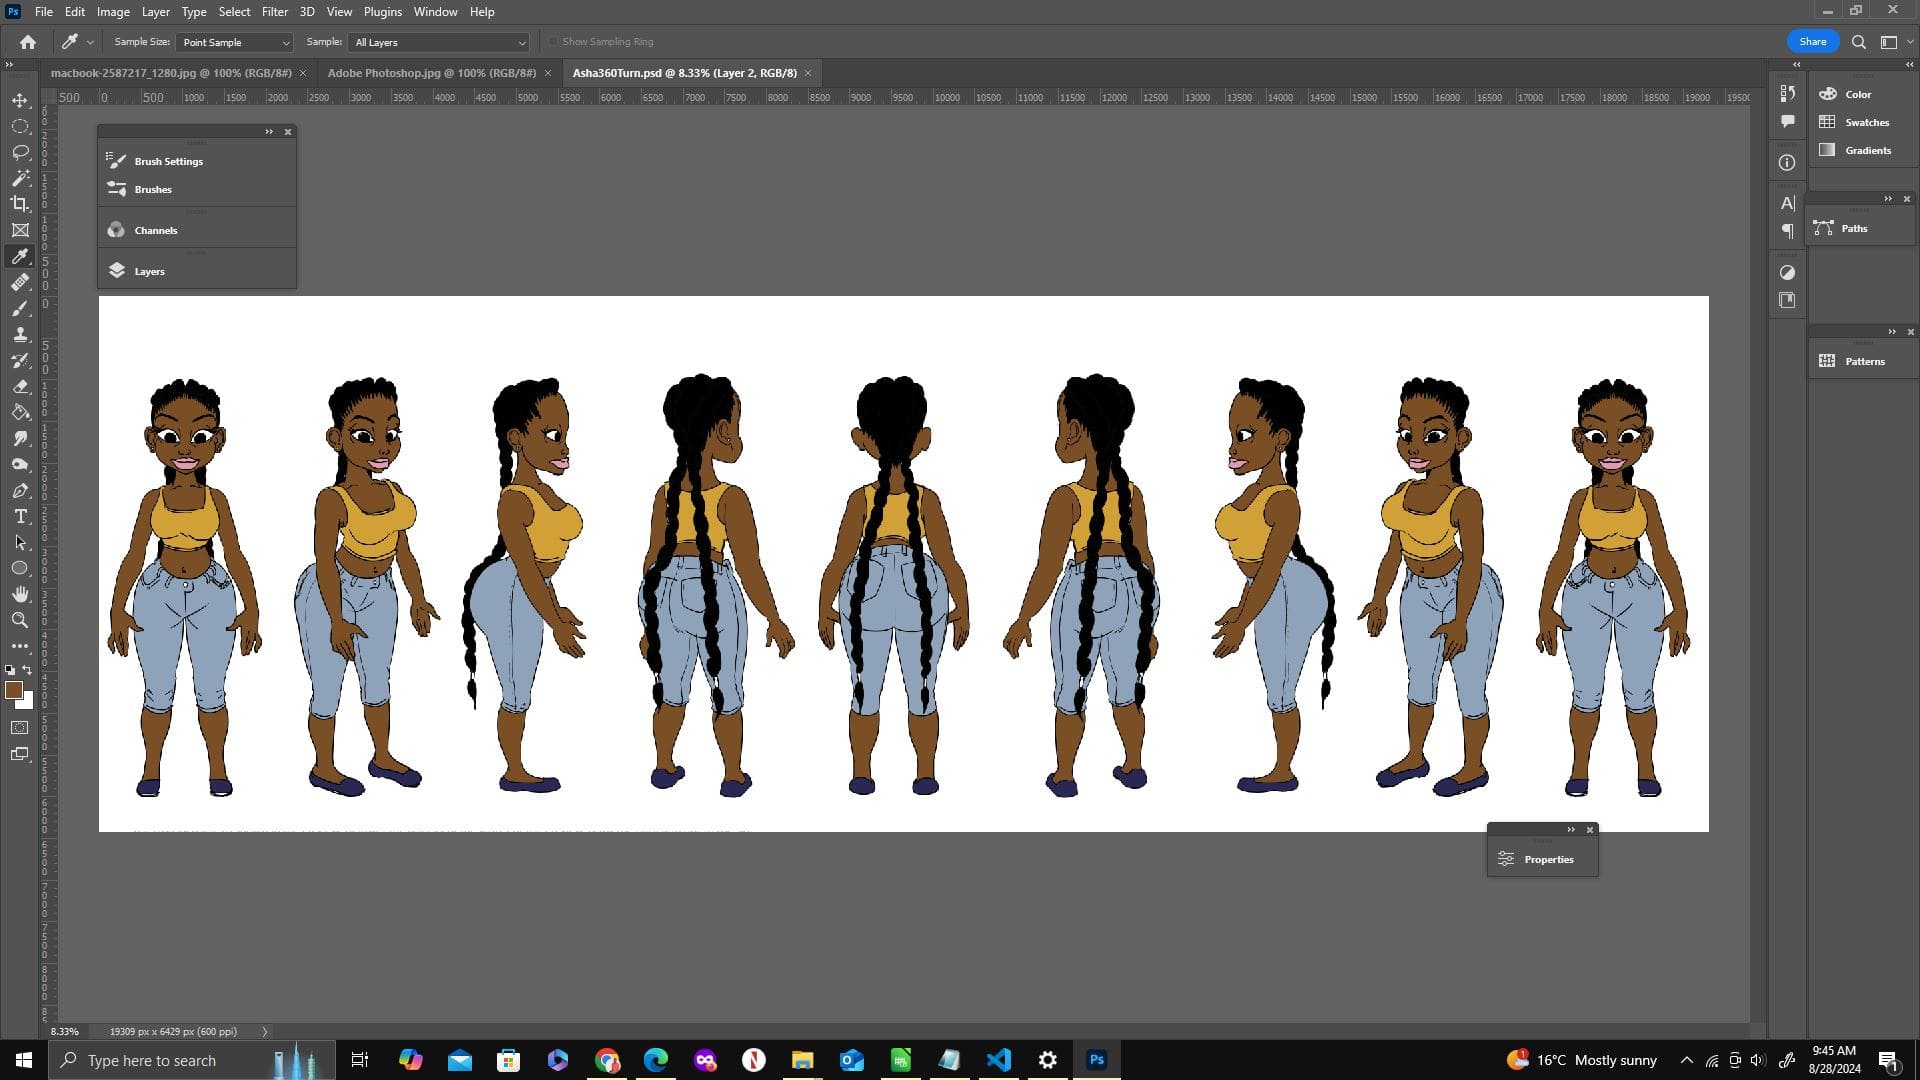Click the Share button
The height and width of the screenshot is (1080, 1920).
[x=1812, y=42]
